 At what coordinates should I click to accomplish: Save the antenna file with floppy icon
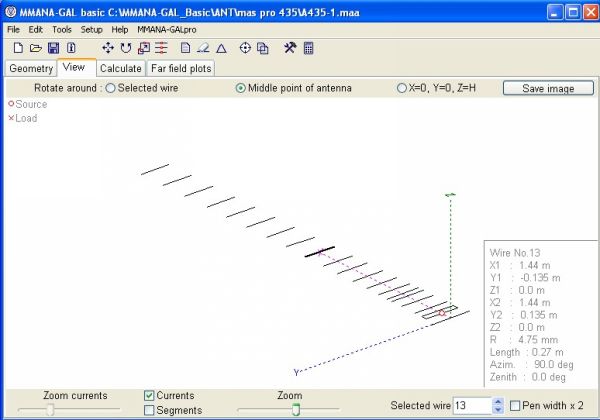(x=53, y=48)
